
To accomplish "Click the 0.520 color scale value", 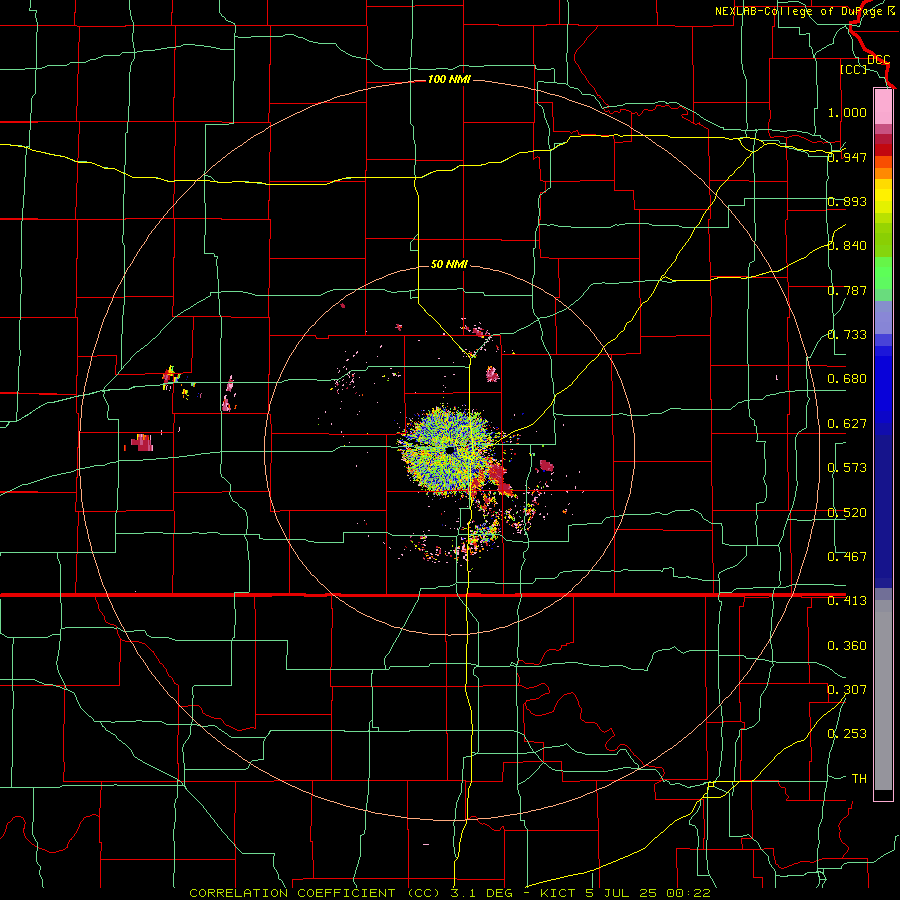I will (847, 513).
